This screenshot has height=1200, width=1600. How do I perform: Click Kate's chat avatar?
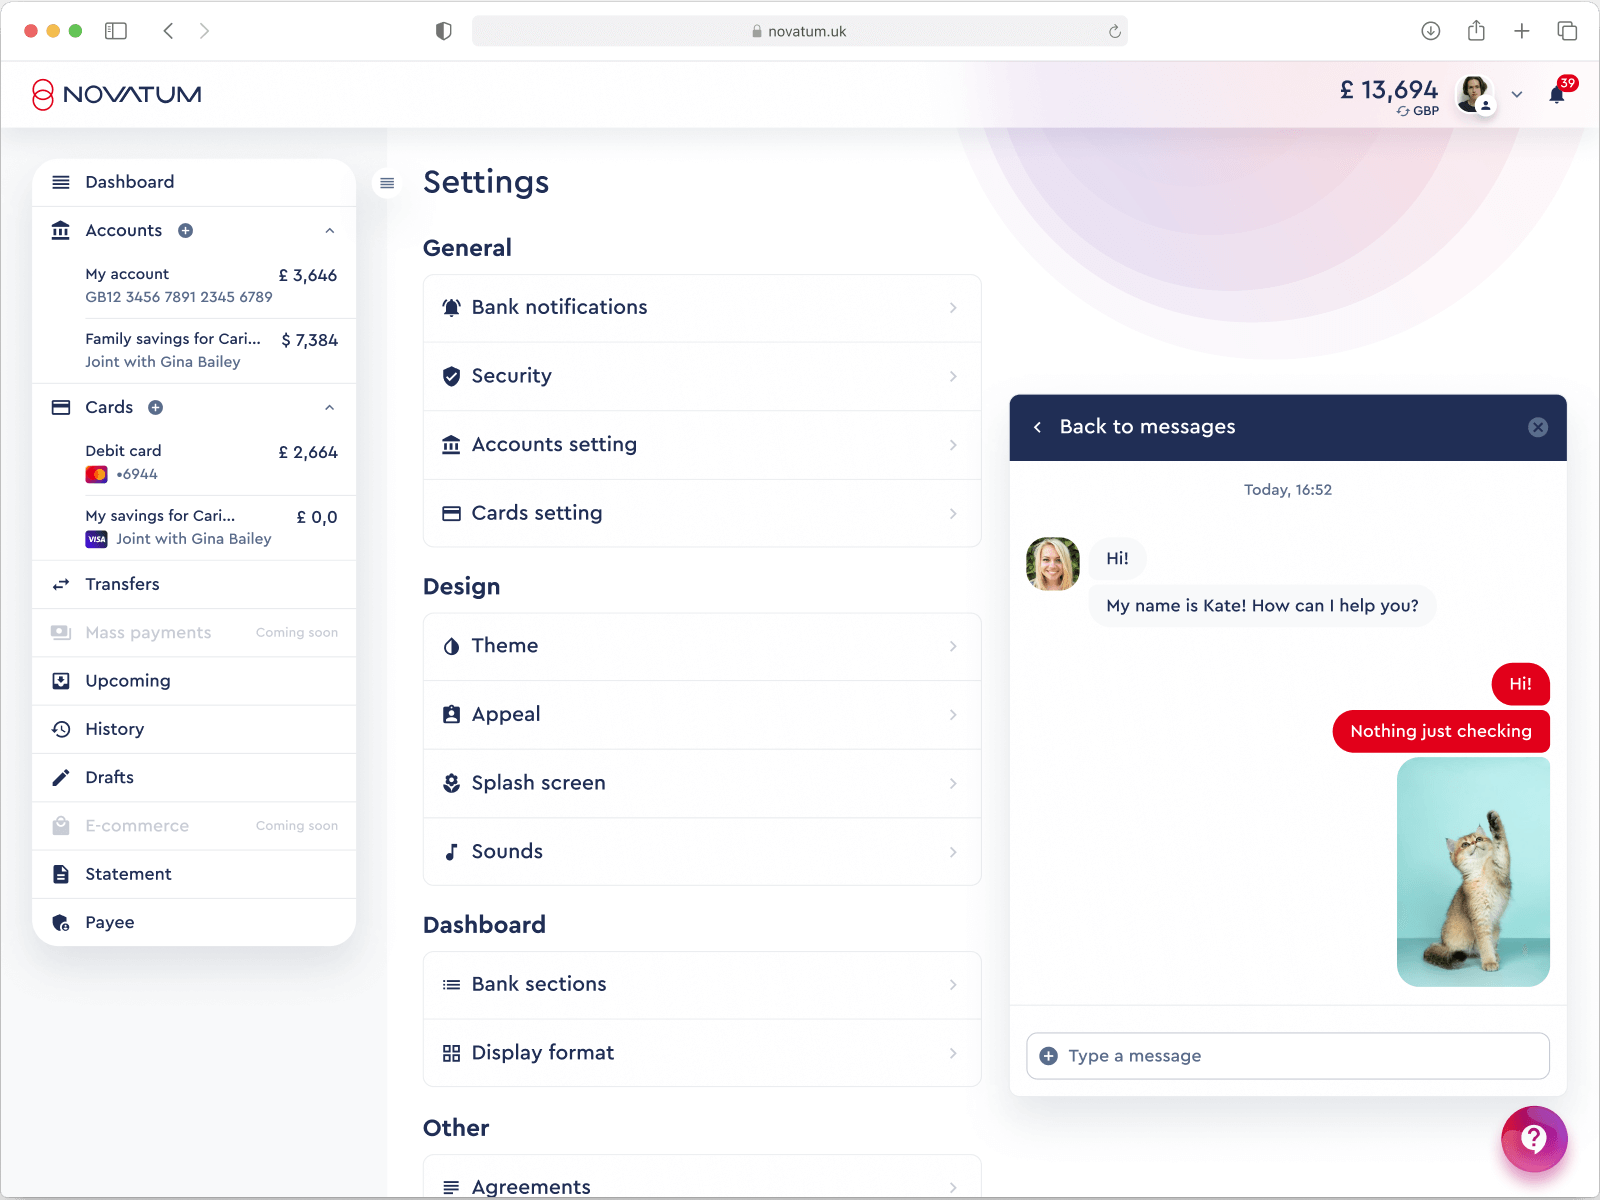(1053, 564)
